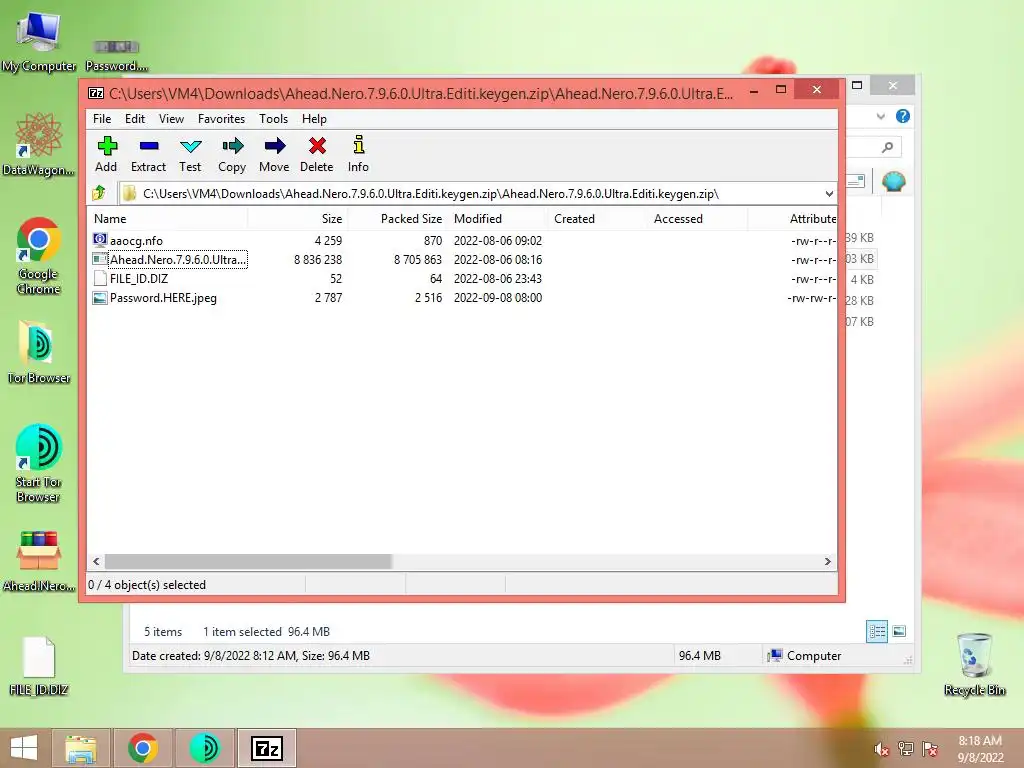
Task: Select the Password... desktop icon
Action: tap(116, 56)
